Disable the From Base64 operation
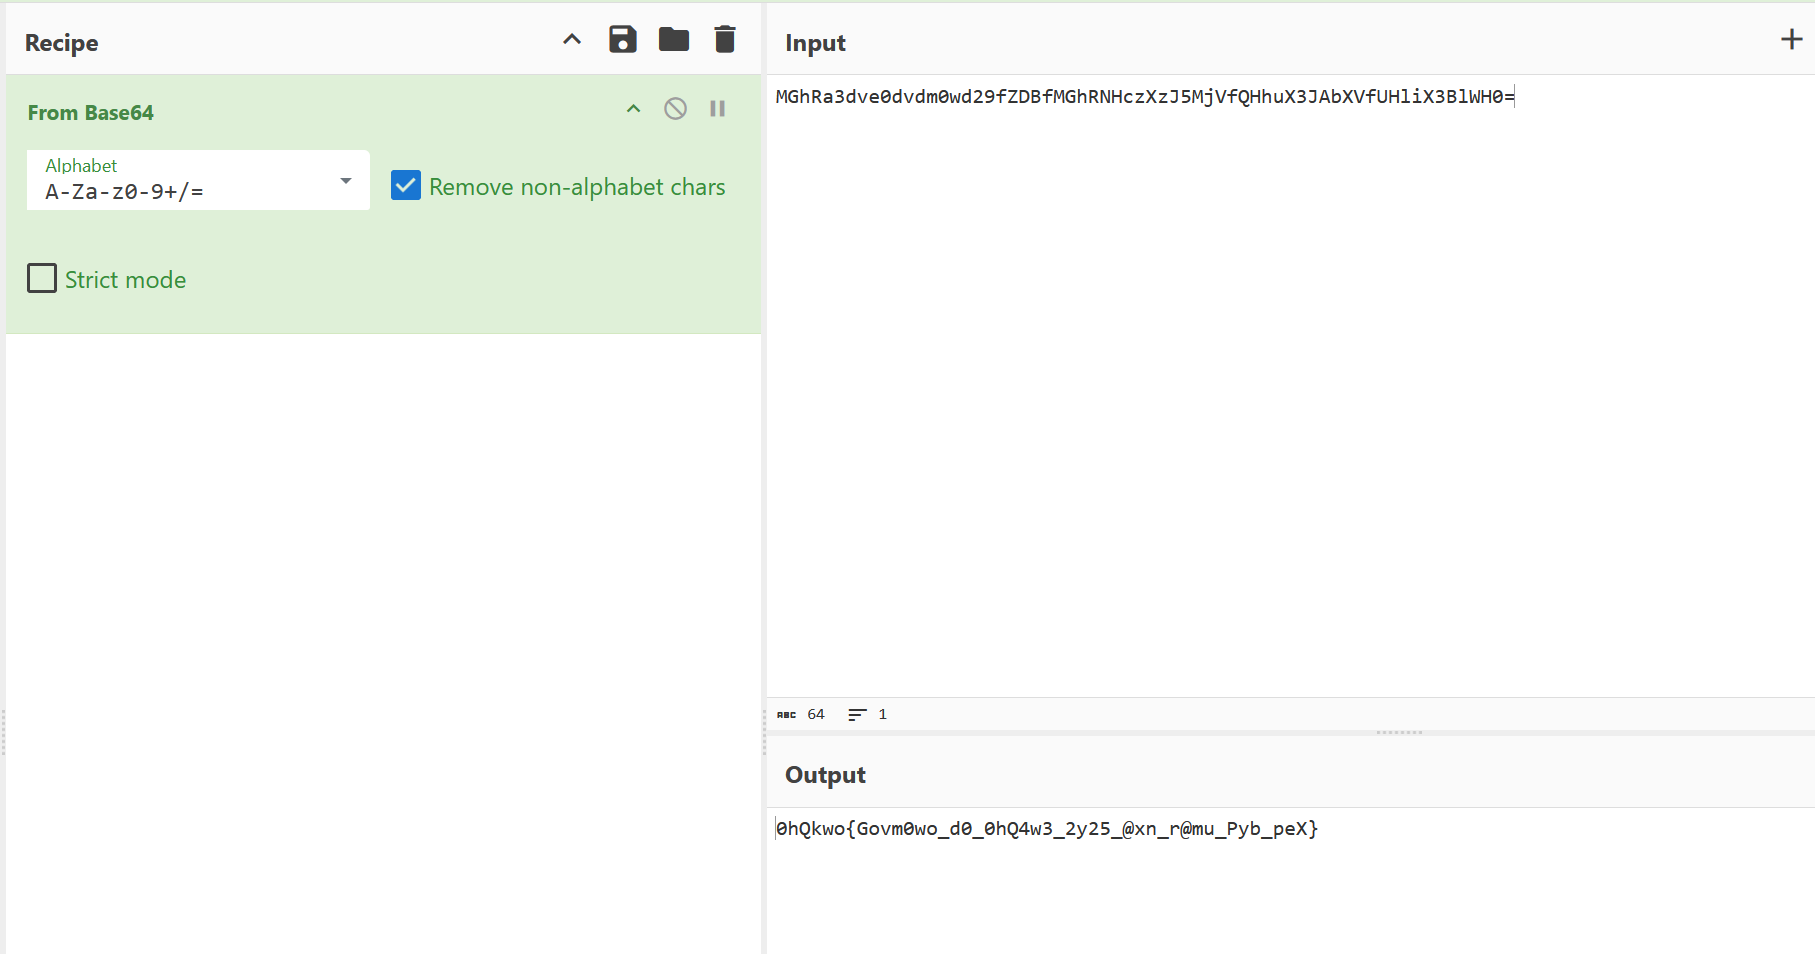1815x954 pixels. coord(676,109)
